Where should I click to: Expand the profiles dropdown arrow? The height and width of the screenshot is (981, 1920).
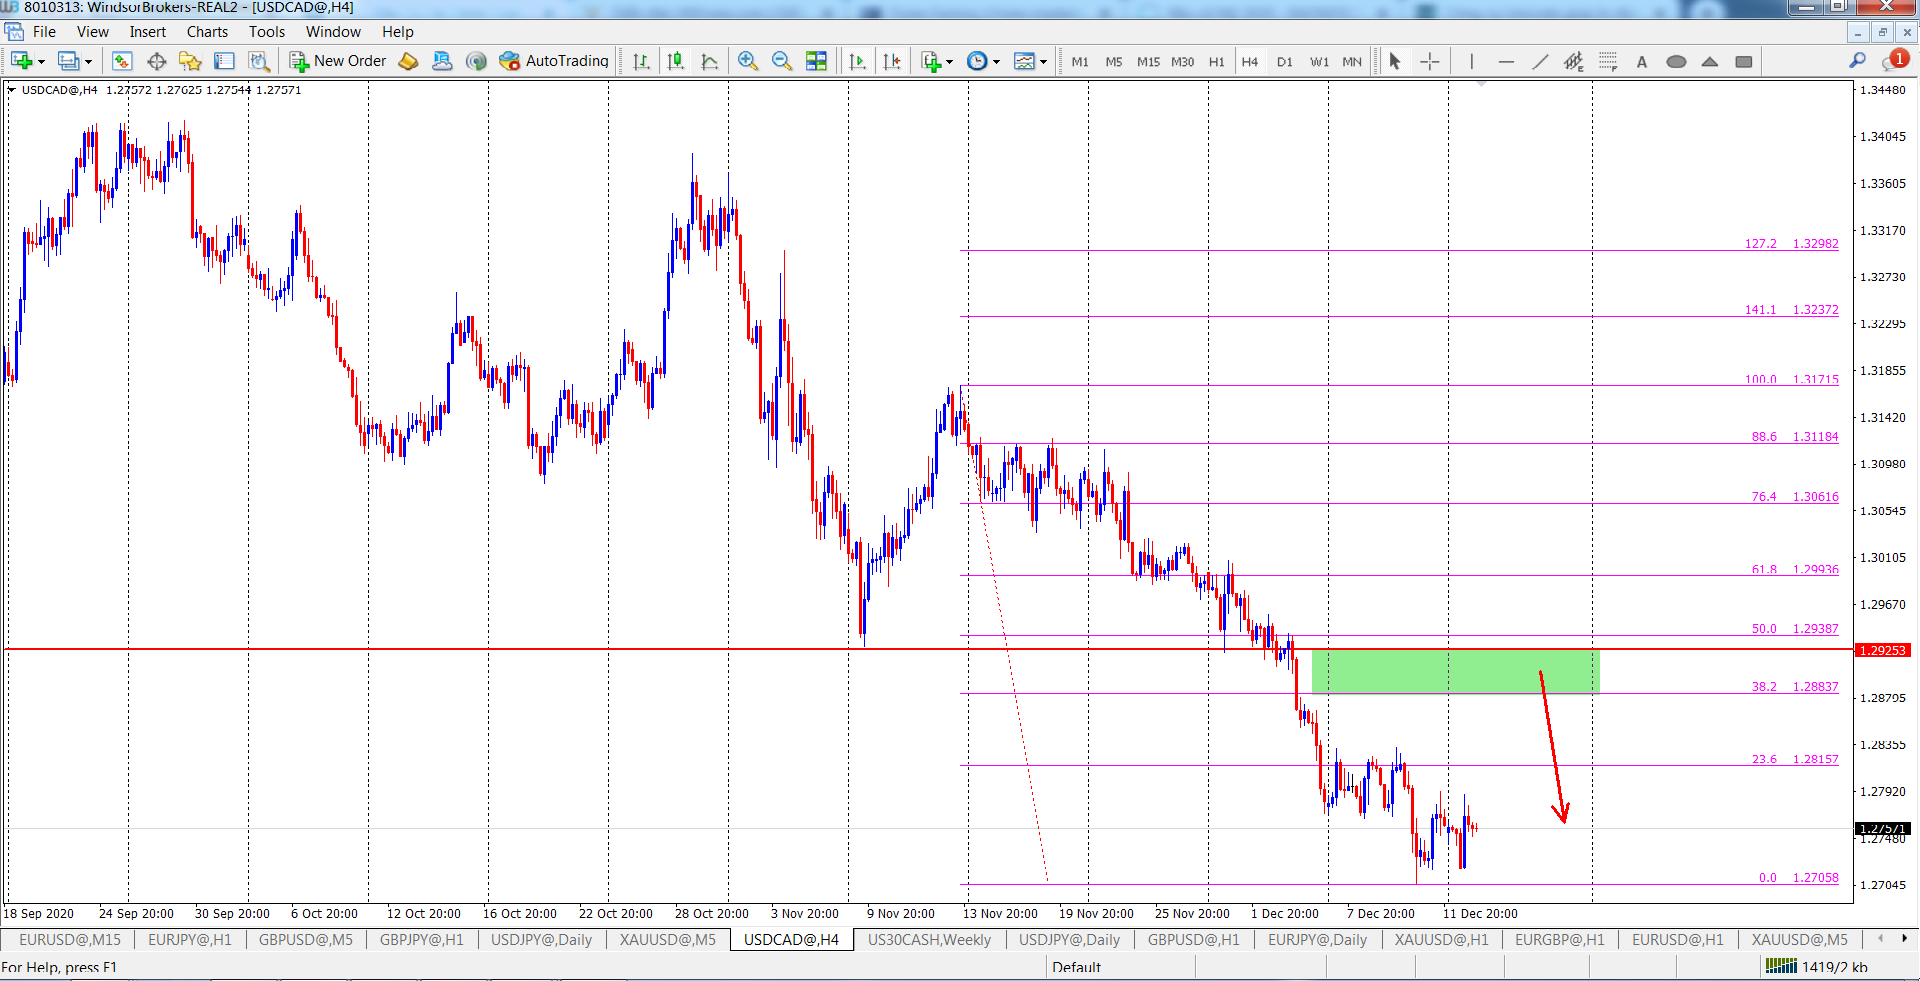(88, 62)
